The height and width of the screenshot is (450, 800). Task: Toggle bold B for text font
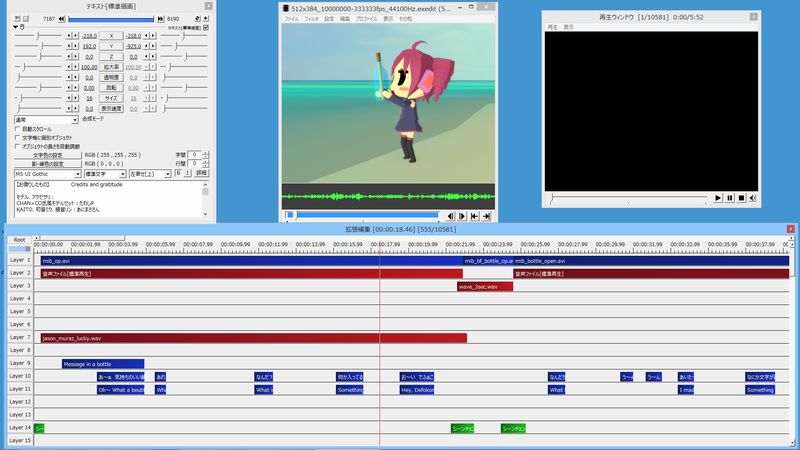point(178,173)
